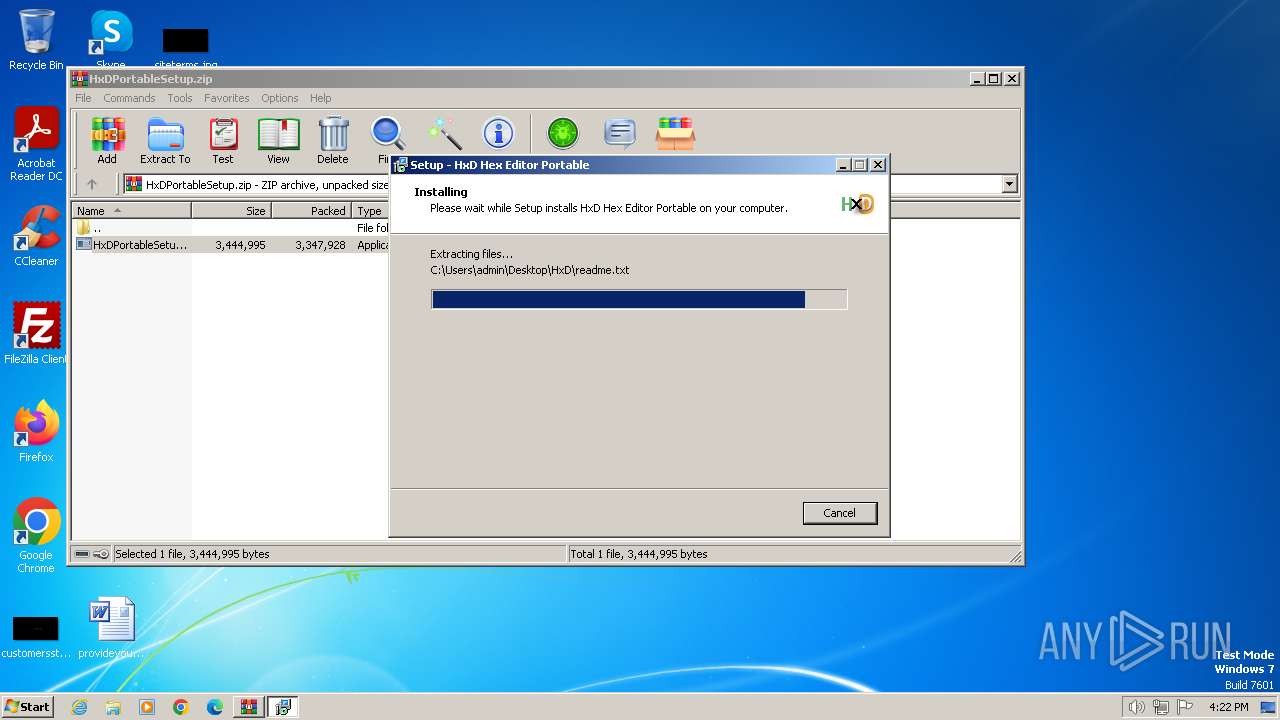1280x720 pixels.
Task: Open the Help menu
Action: coord(321,98)
